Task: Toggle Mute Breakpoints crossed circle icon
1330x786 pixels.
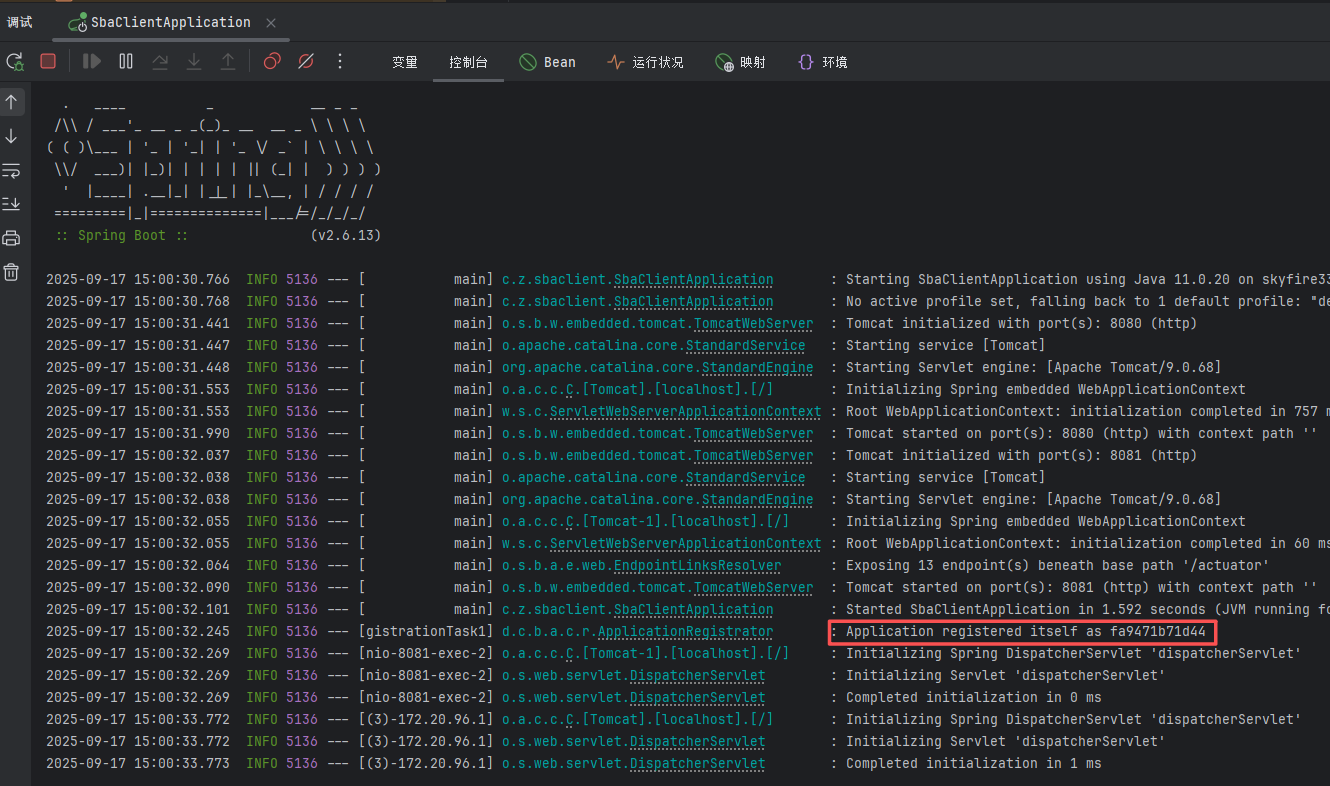Action: (x=306, y=62)
